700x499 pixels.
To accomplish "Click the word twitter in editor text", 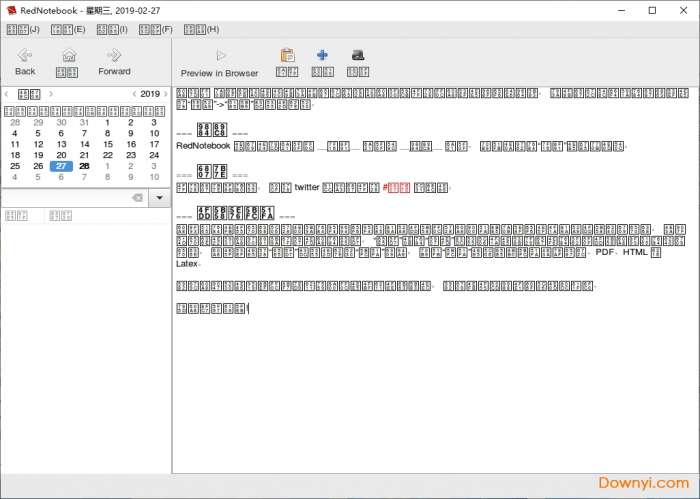I will (x=307, y=187).
